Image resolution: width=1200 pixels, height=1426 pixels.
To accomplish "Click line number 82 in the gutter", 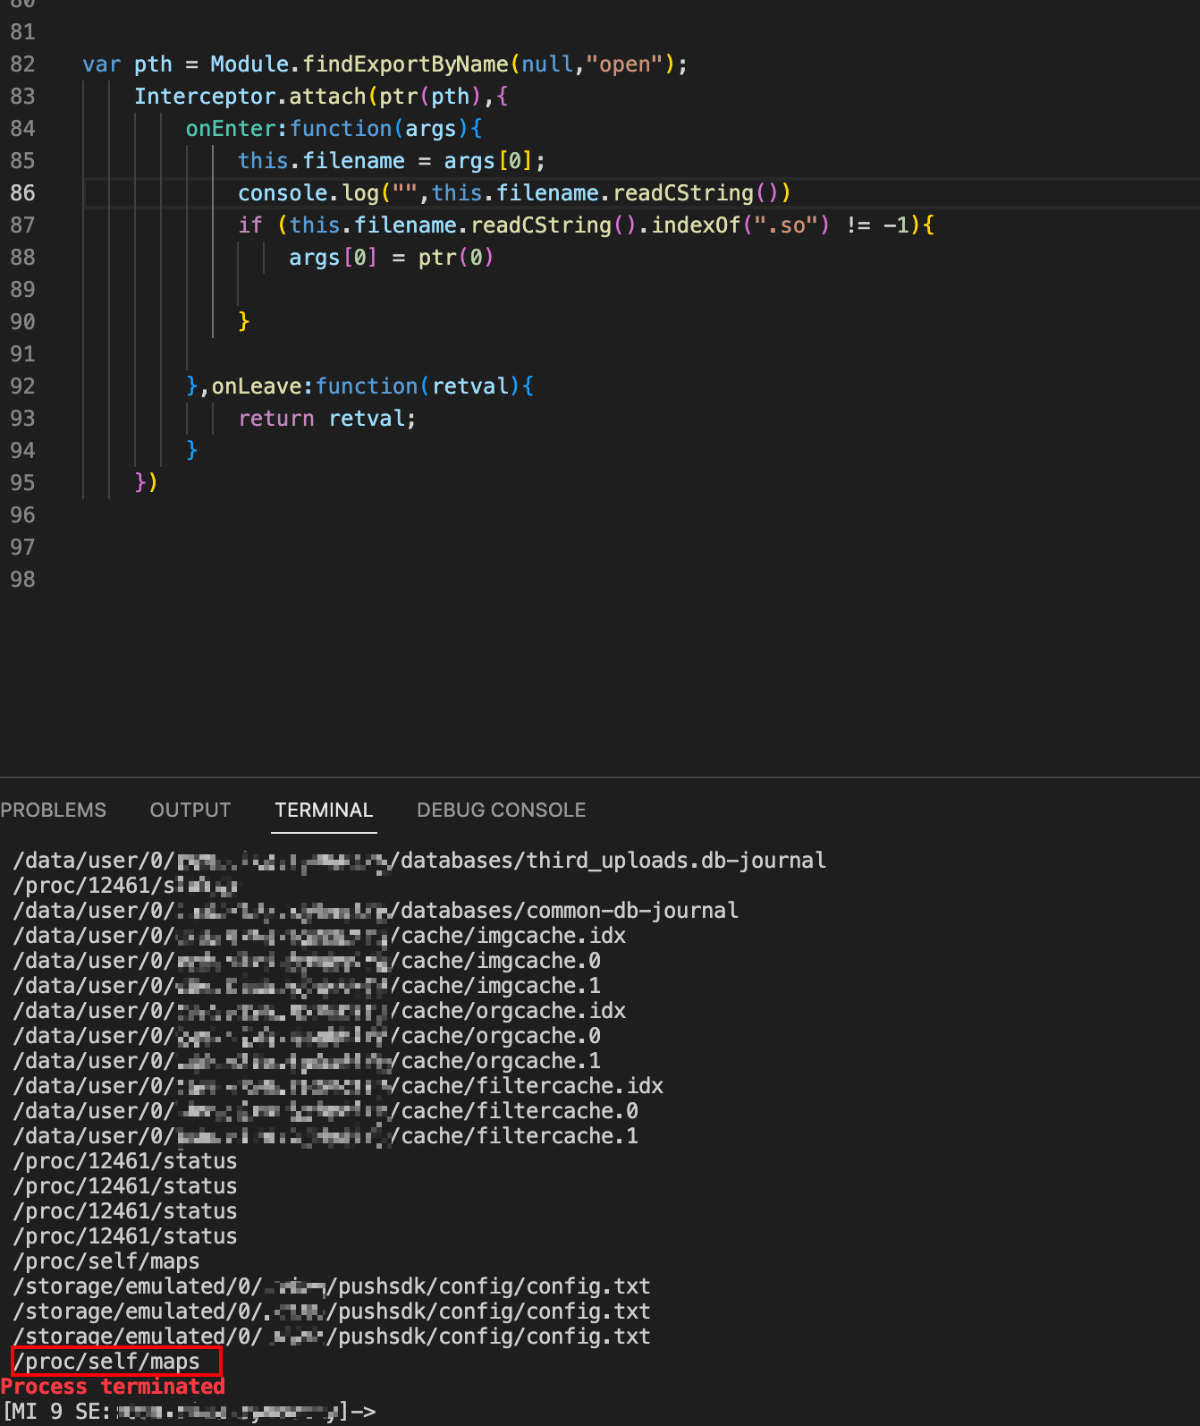I will point(22,64).
